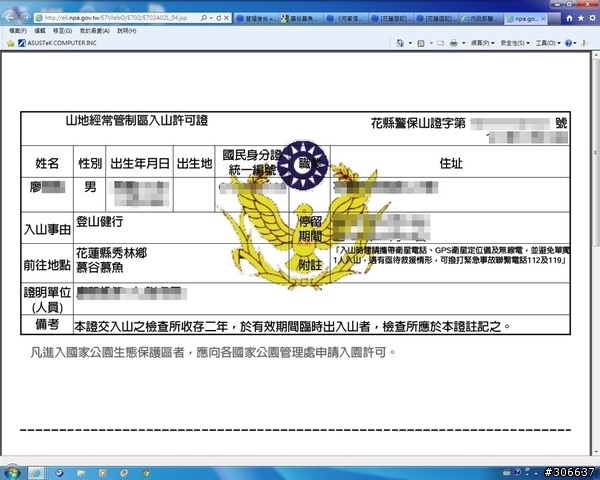Click the last icon at the command bar end
Screen dimensions: 600x480
[x=584, y=43]
